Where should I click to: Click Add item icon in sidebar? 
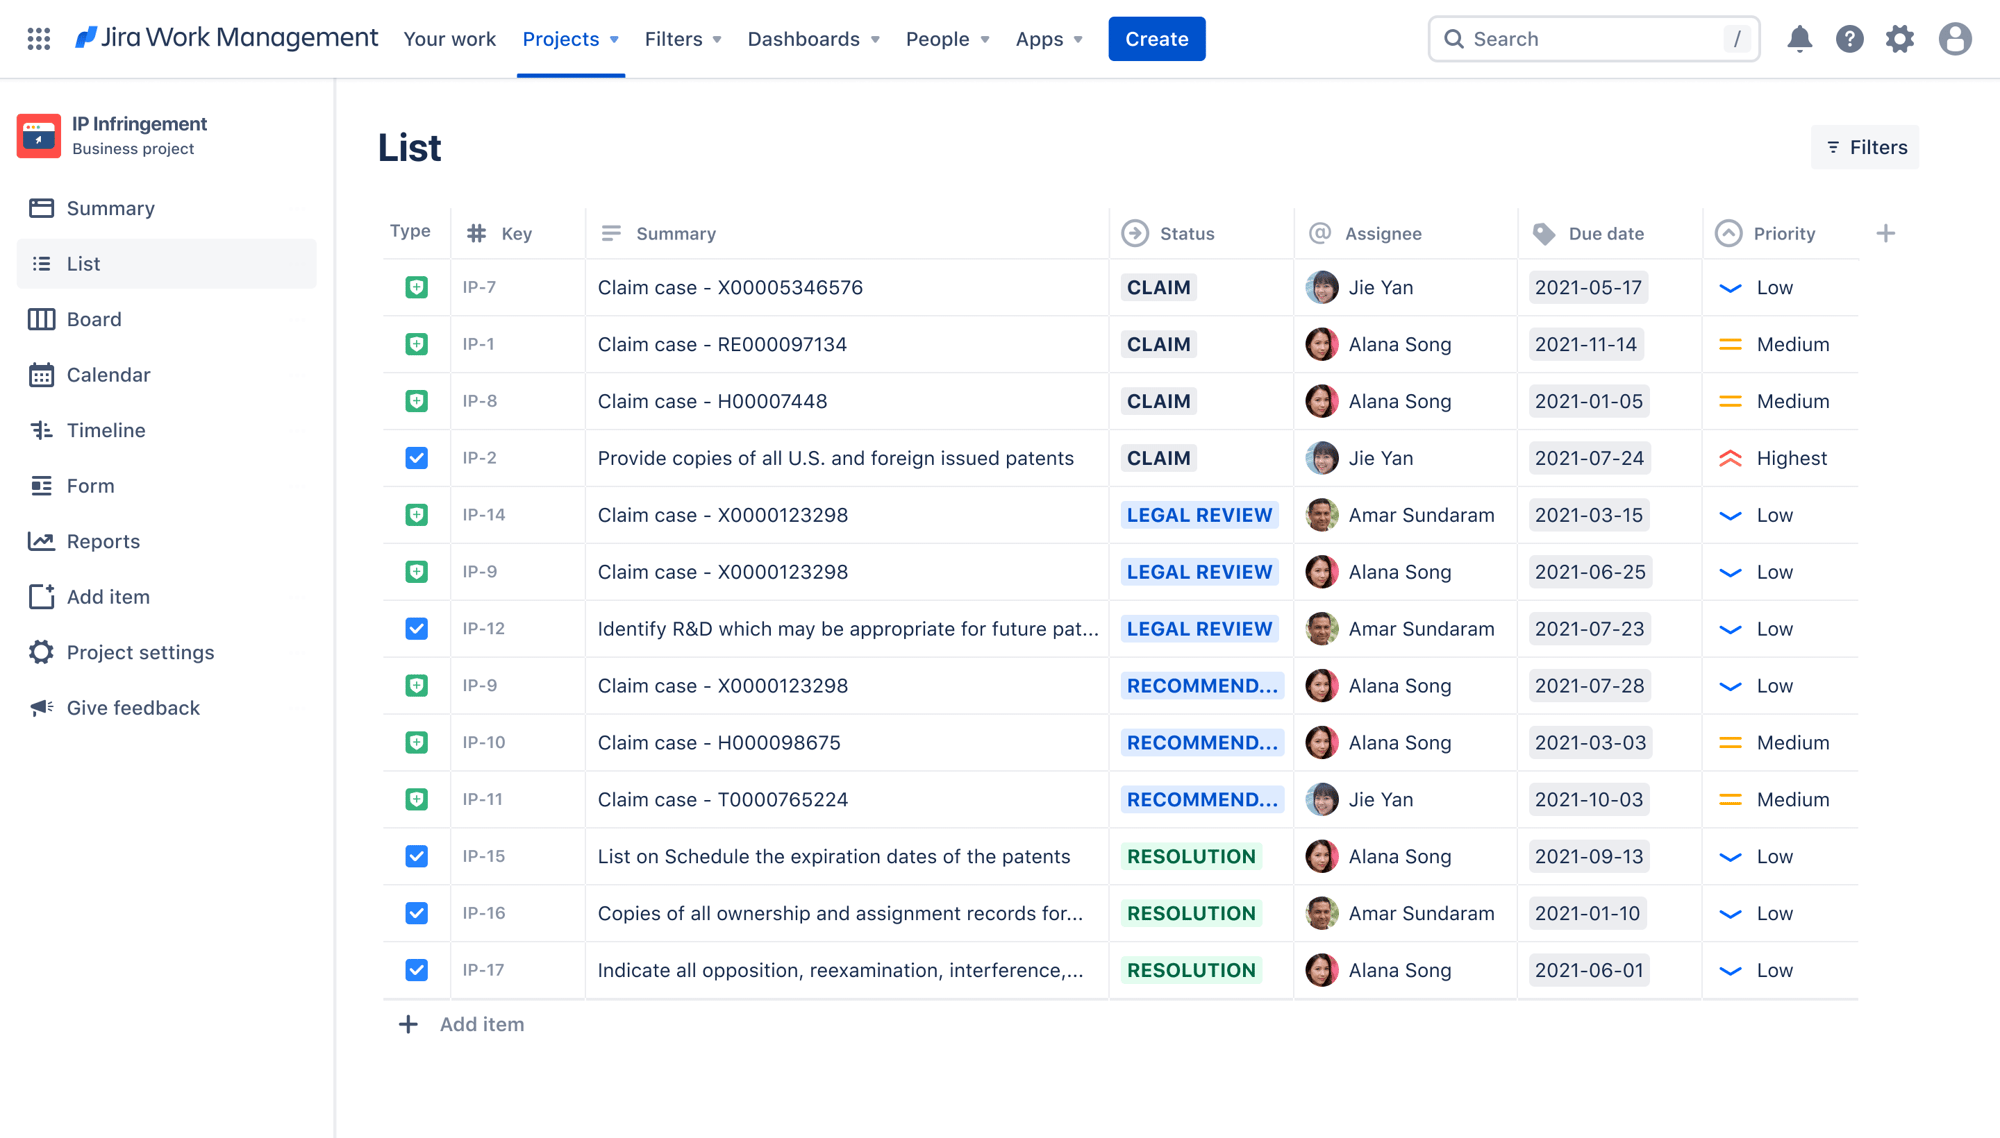[38, 595]
